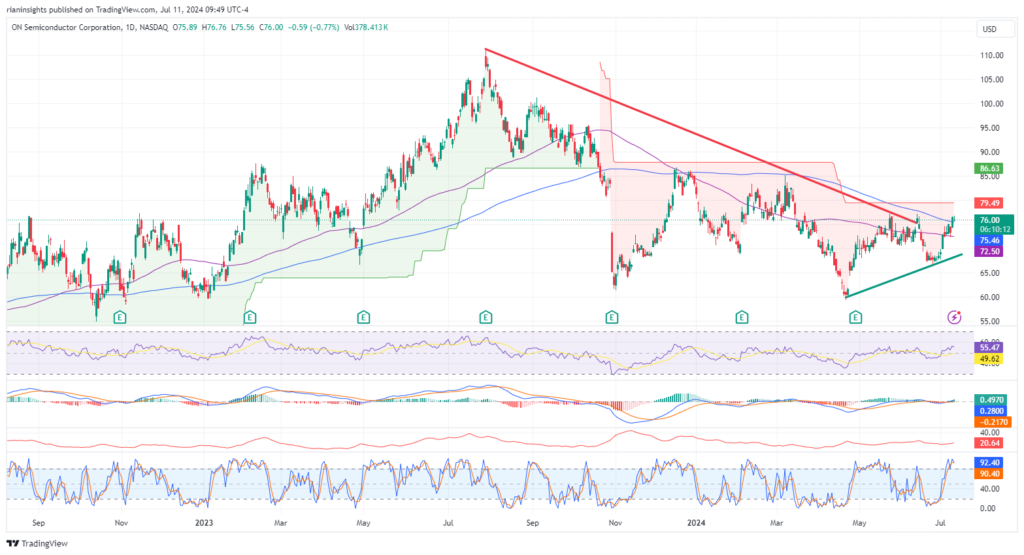Image resolution: width=1024 pixels, height=555 pixels.
Task: Select the green 86.63 price label
Action: pyautogui.click(x=989, y=168)
